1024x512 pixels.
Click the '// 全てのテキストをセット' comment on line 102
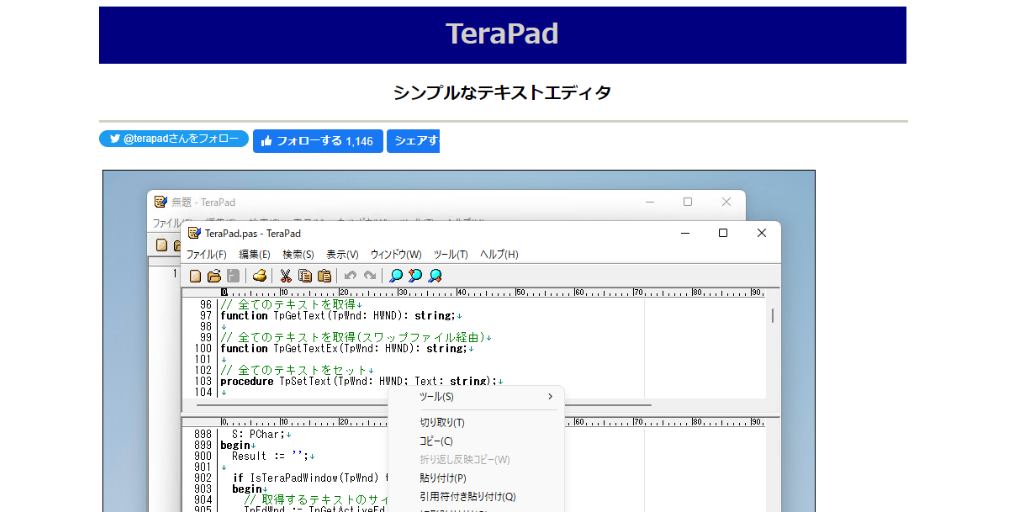click(x=295, y=371)
